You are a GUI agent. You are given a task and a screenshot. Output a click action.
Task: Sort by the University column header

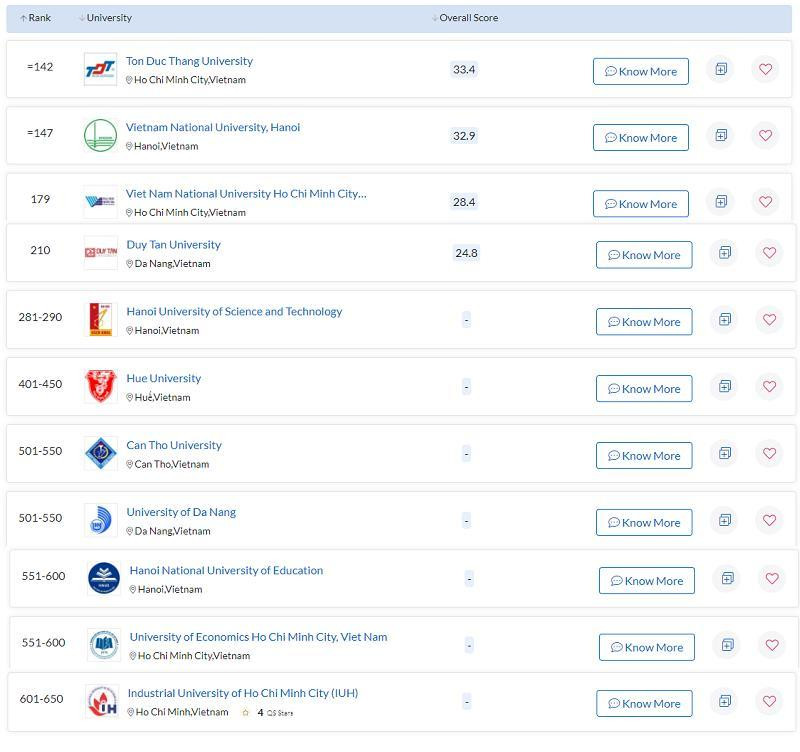click(x=106, y=18)
